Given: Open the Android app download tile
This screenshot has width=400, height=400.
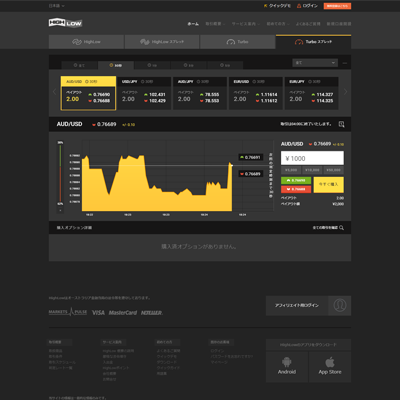Looking at the screenshot, I should tap(287, 367).
